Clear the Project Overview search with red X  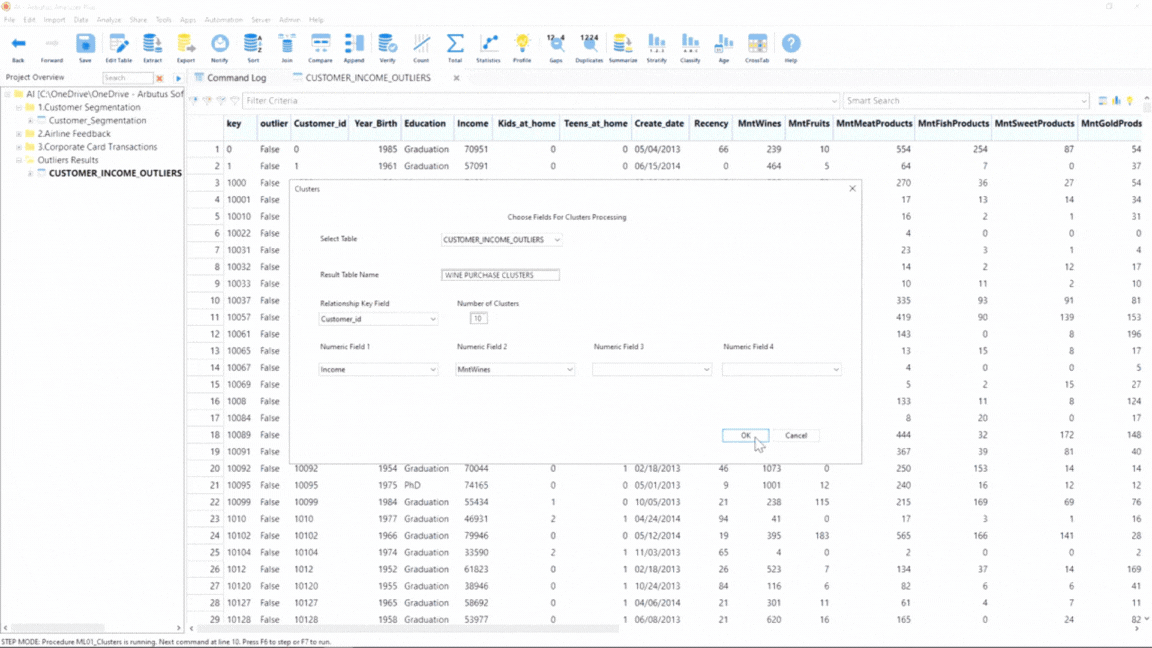coord(159,78)
